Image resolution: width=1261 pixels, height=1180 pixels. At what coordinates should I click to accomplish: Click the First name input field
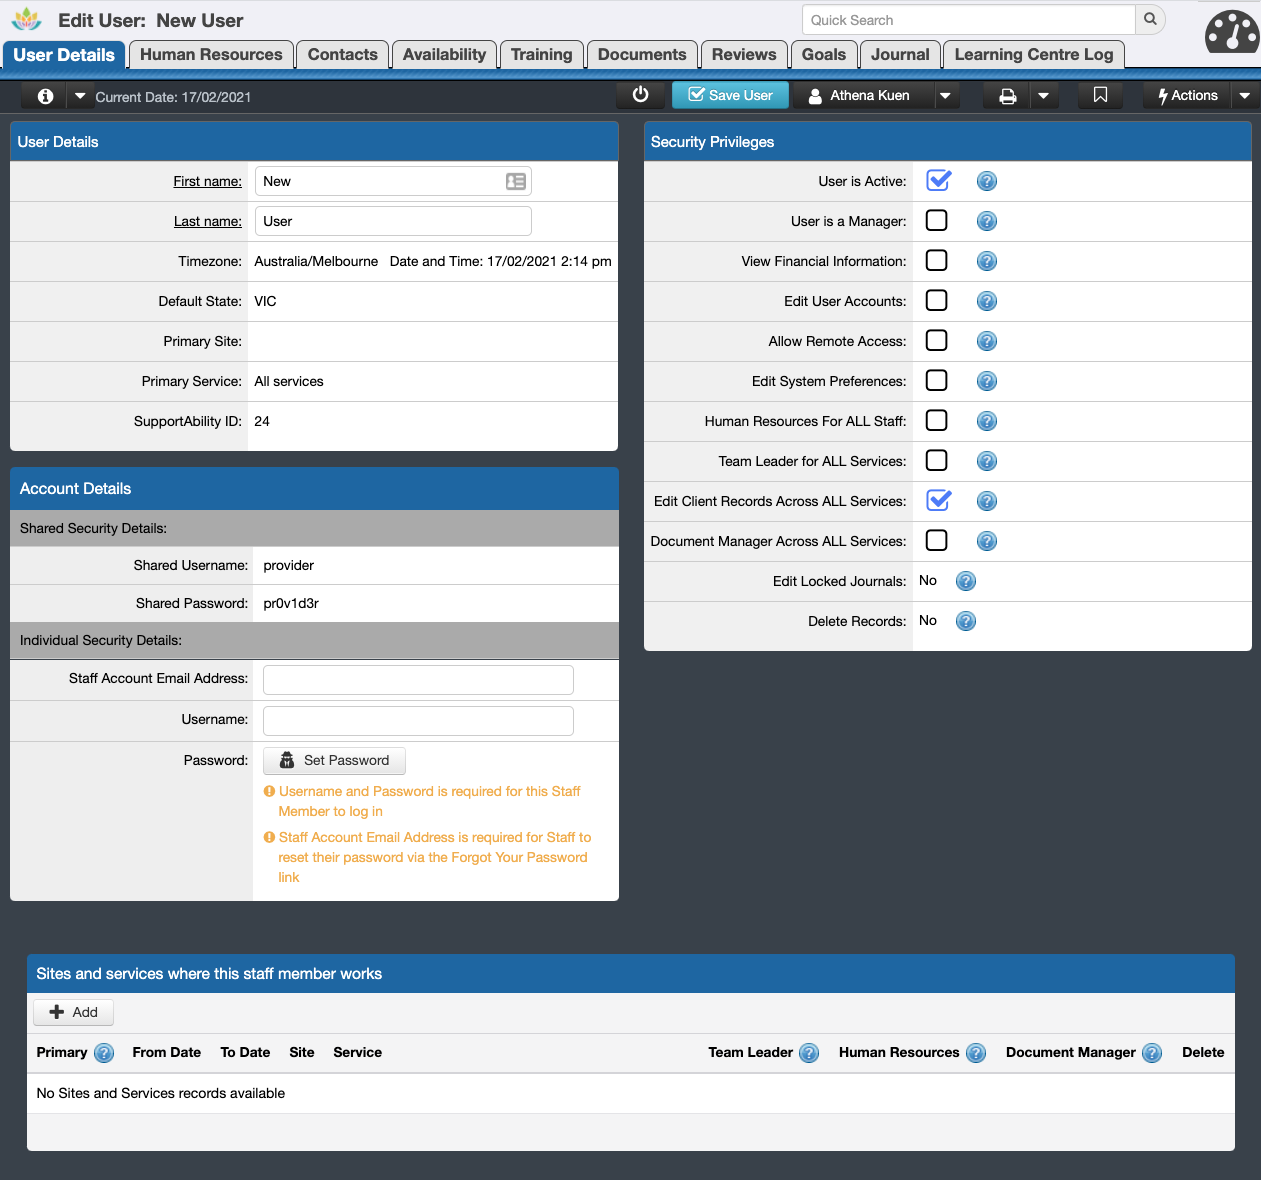tap(393, 181)
